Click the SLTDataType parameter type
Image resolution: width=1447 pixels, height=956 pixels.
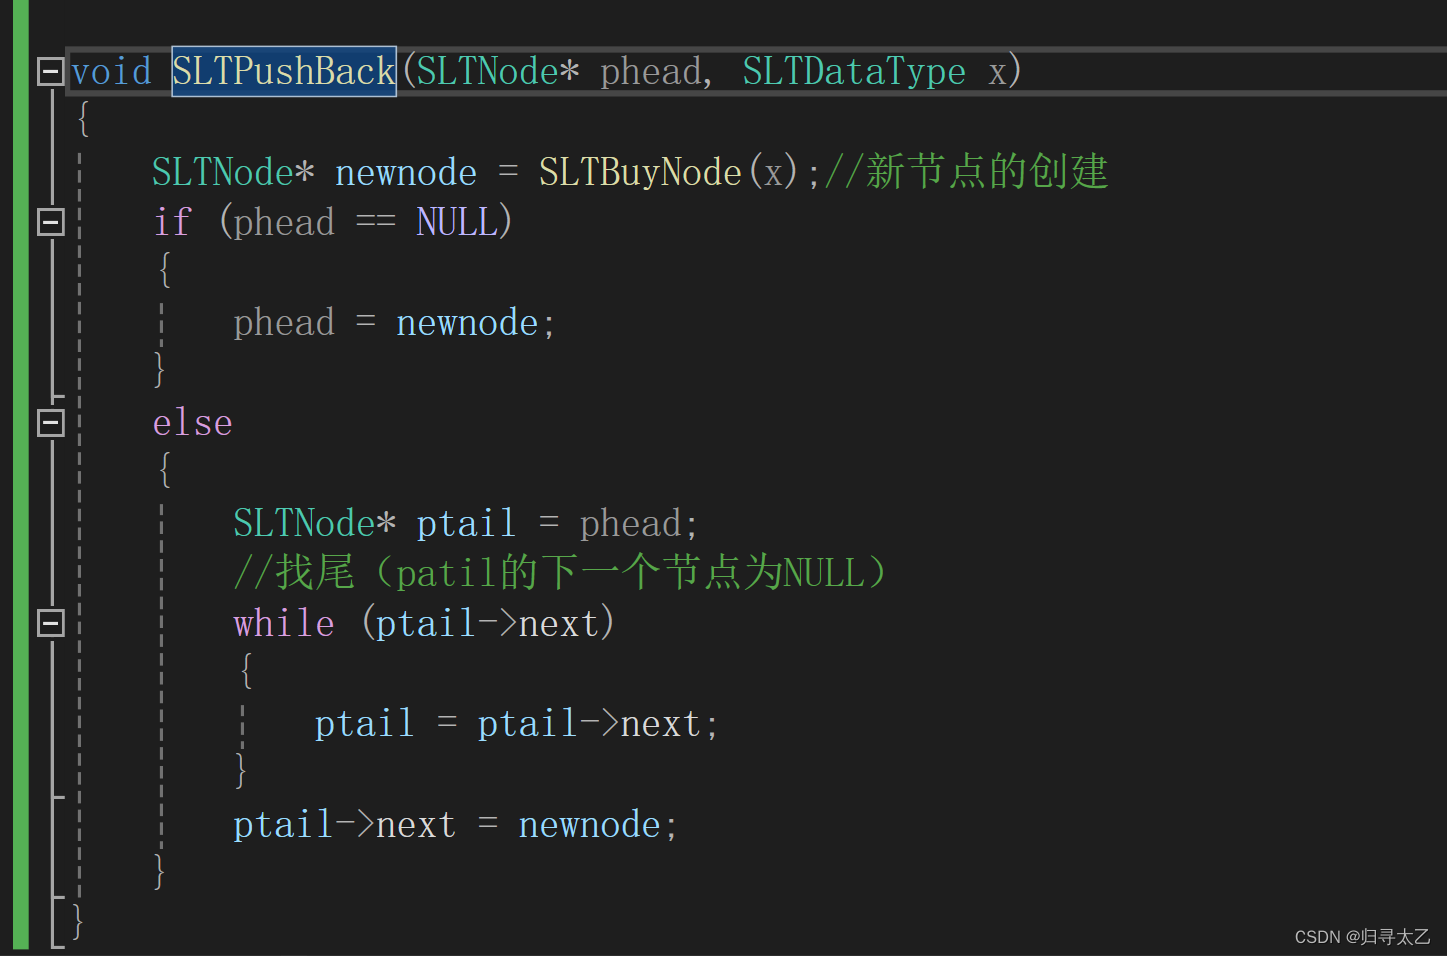coord(854,72)
